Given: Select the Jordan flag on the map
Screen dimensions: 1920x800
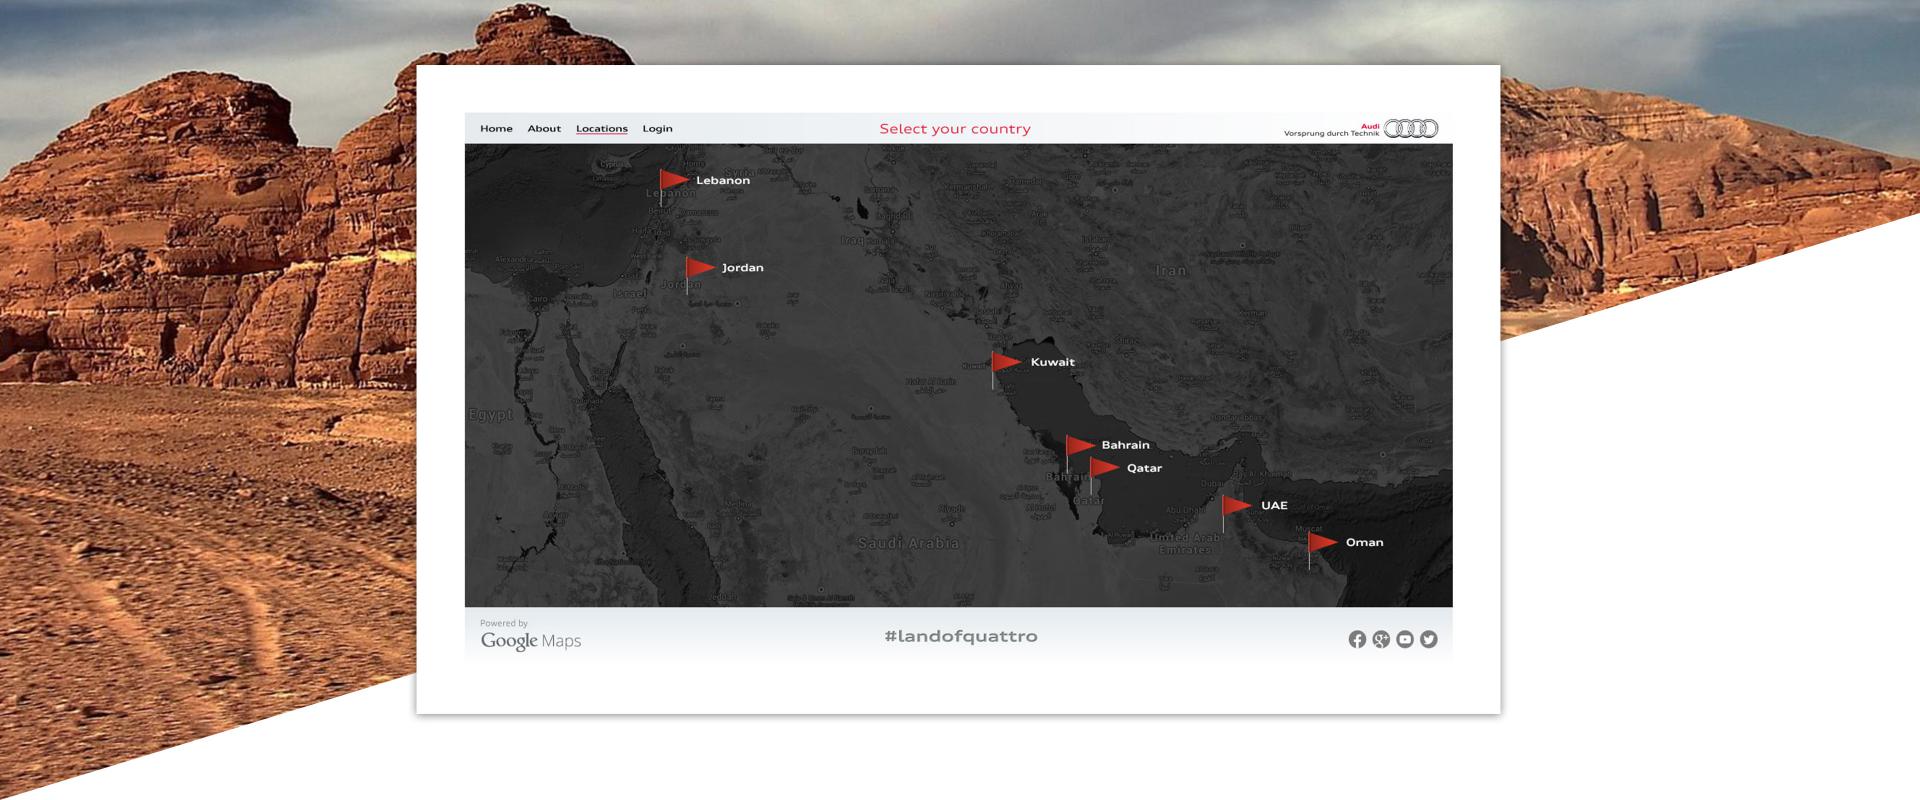Looking at the screenshot, I should pos(699,267).
